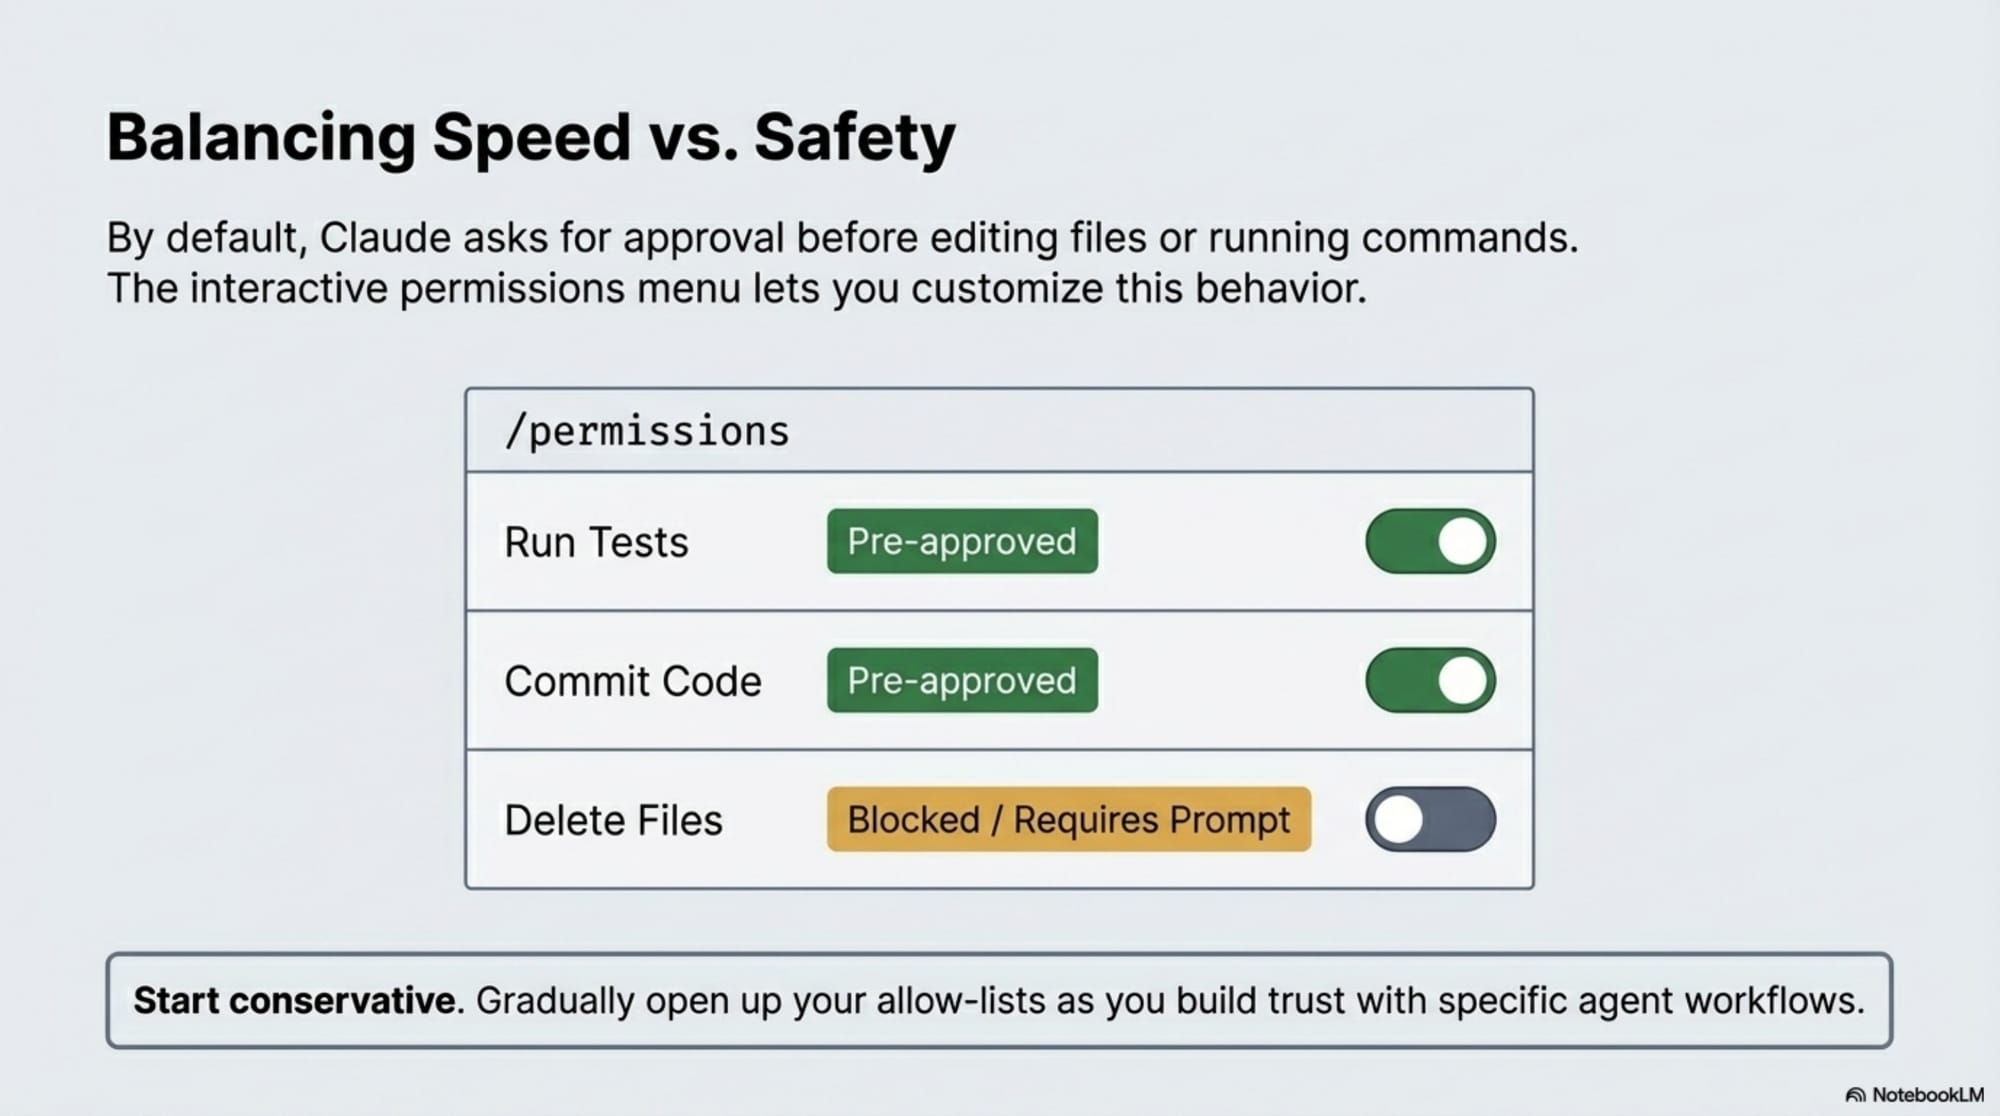Click the interactive permissions menu sentence
Image resolution: width=2000 pixels, height=1116 pixels.
736,289
